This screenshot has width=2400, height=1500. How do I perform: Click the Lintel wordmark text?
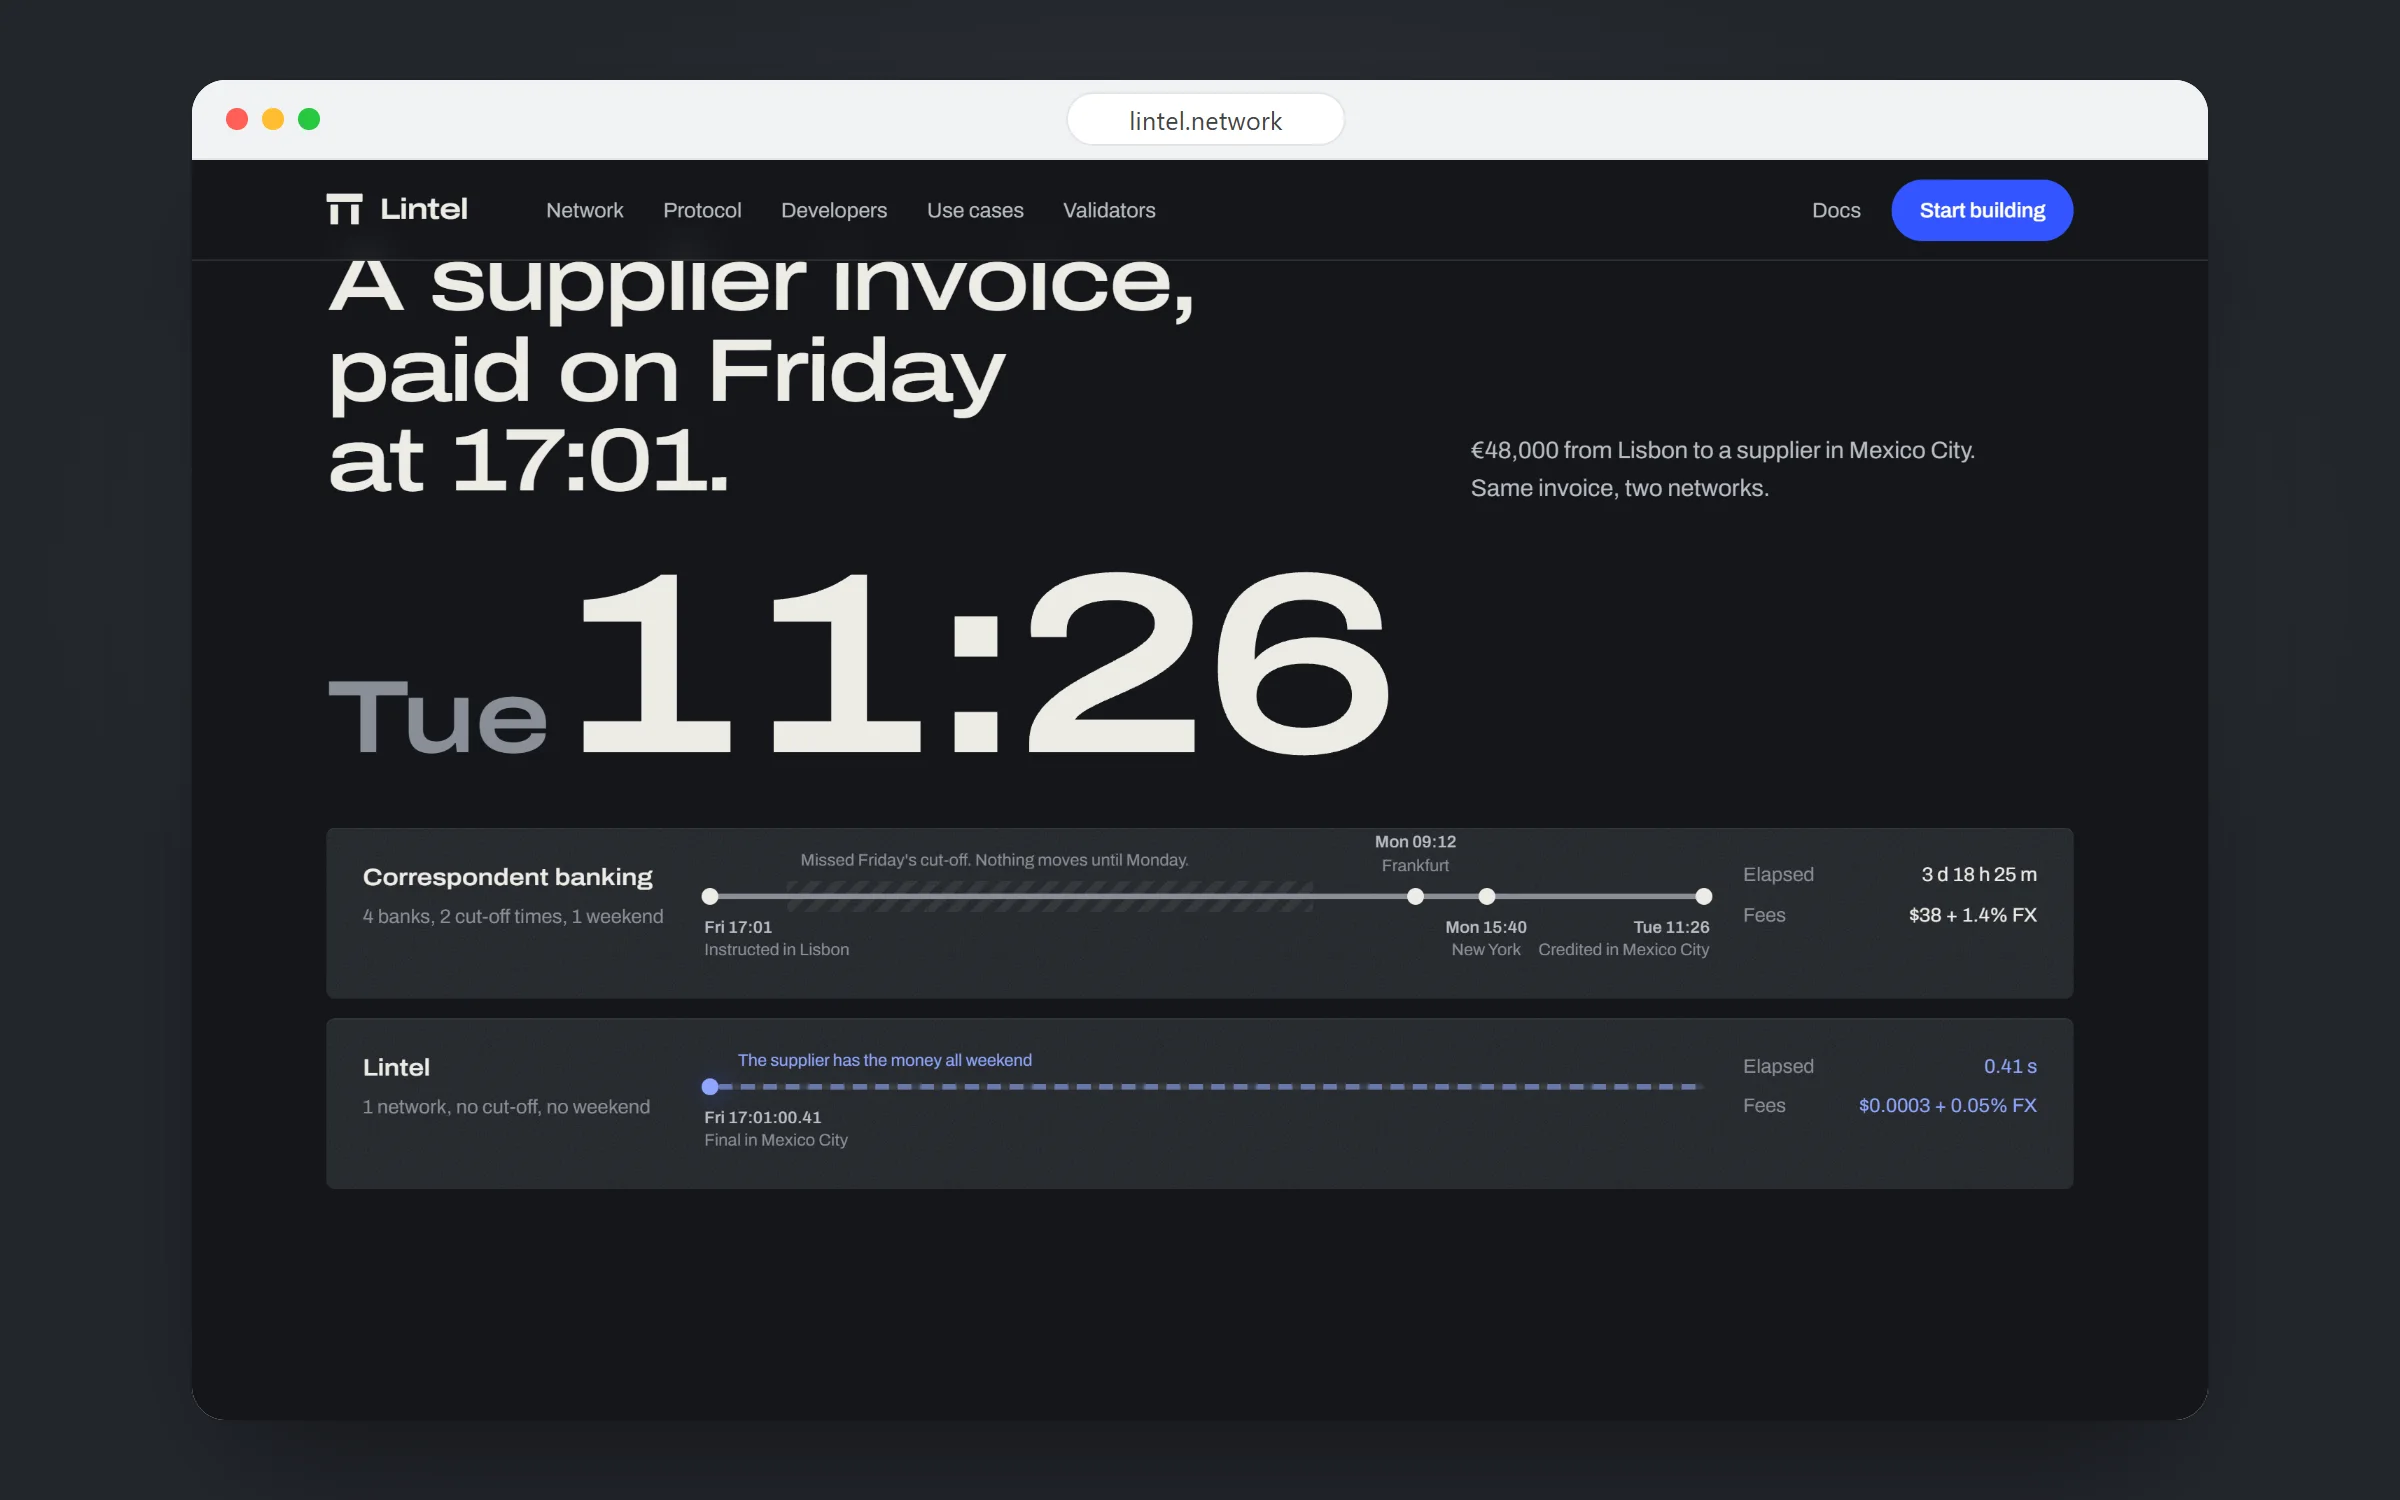coord(424,209)
